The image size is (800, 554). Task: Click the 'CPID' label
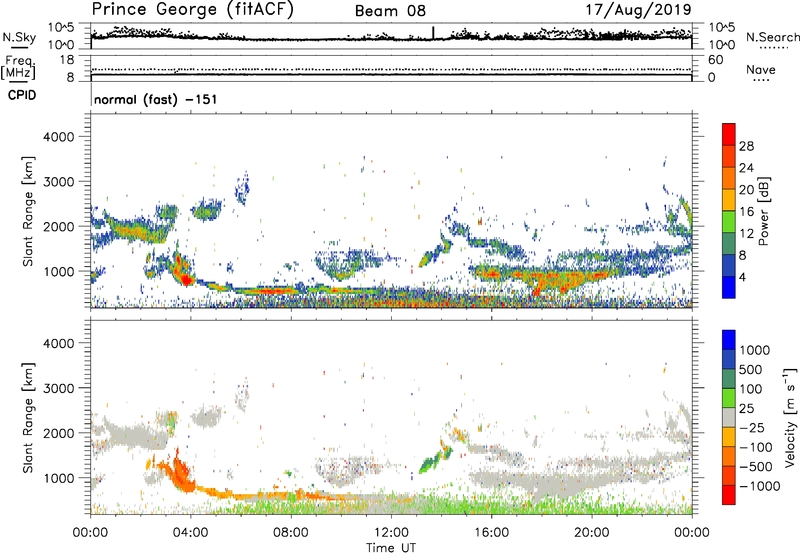pyautogui.click(x=22, y=95)
